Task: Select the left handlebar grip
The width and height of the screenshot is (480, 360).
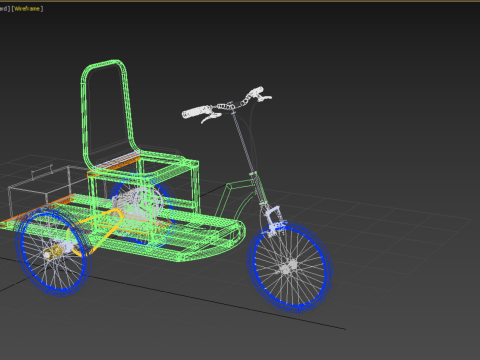Action: [x=197, y=111]
